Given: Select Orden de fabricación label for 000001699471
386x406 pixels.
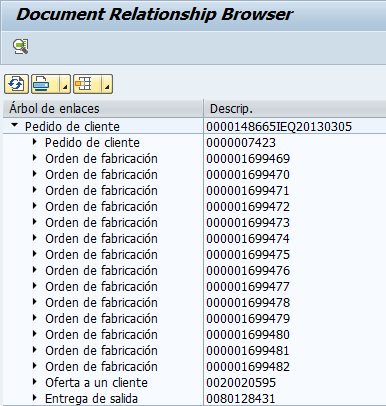Looking at the screenshot, I should pos(101,191).
